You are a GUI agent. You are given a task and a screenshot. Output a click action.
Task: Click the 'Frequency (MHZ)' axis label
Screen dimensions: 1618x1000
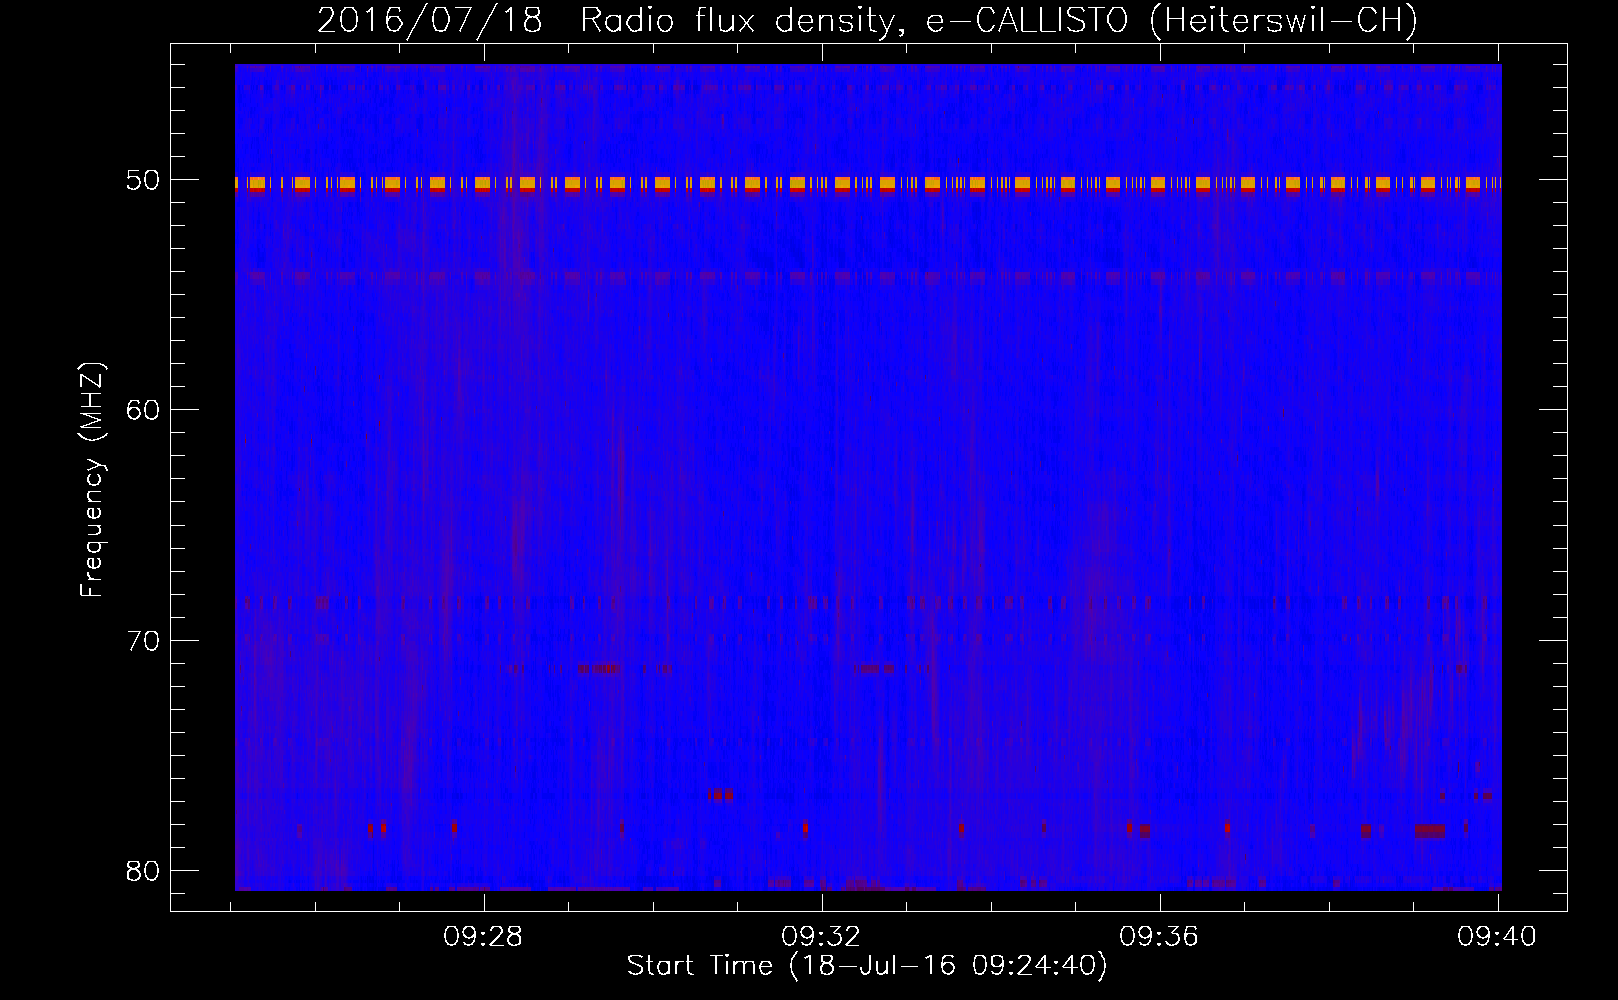click(92, 480)
